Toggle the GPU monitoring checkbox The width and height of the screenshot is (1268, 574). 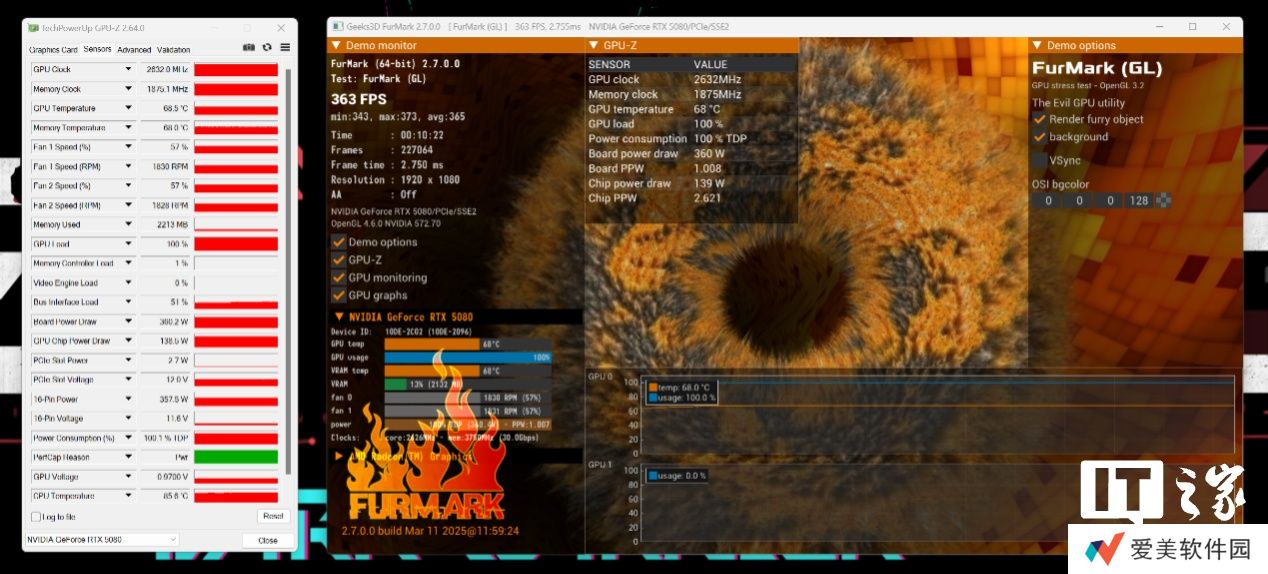point(338,278)
